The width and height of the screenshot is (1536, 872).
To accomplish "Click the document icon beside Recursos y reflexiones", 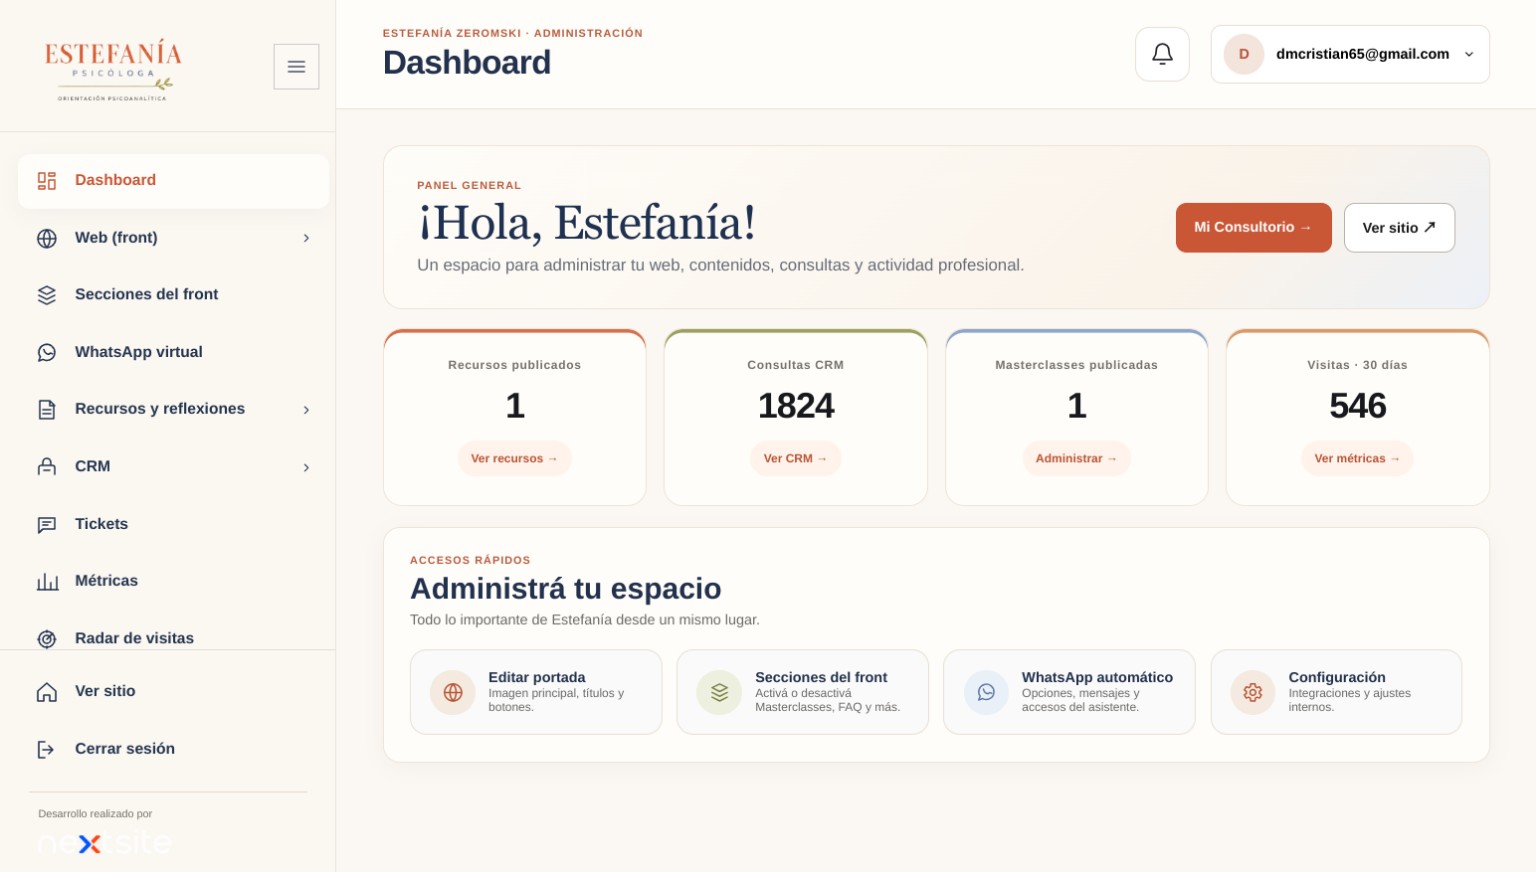I will 47,409.
